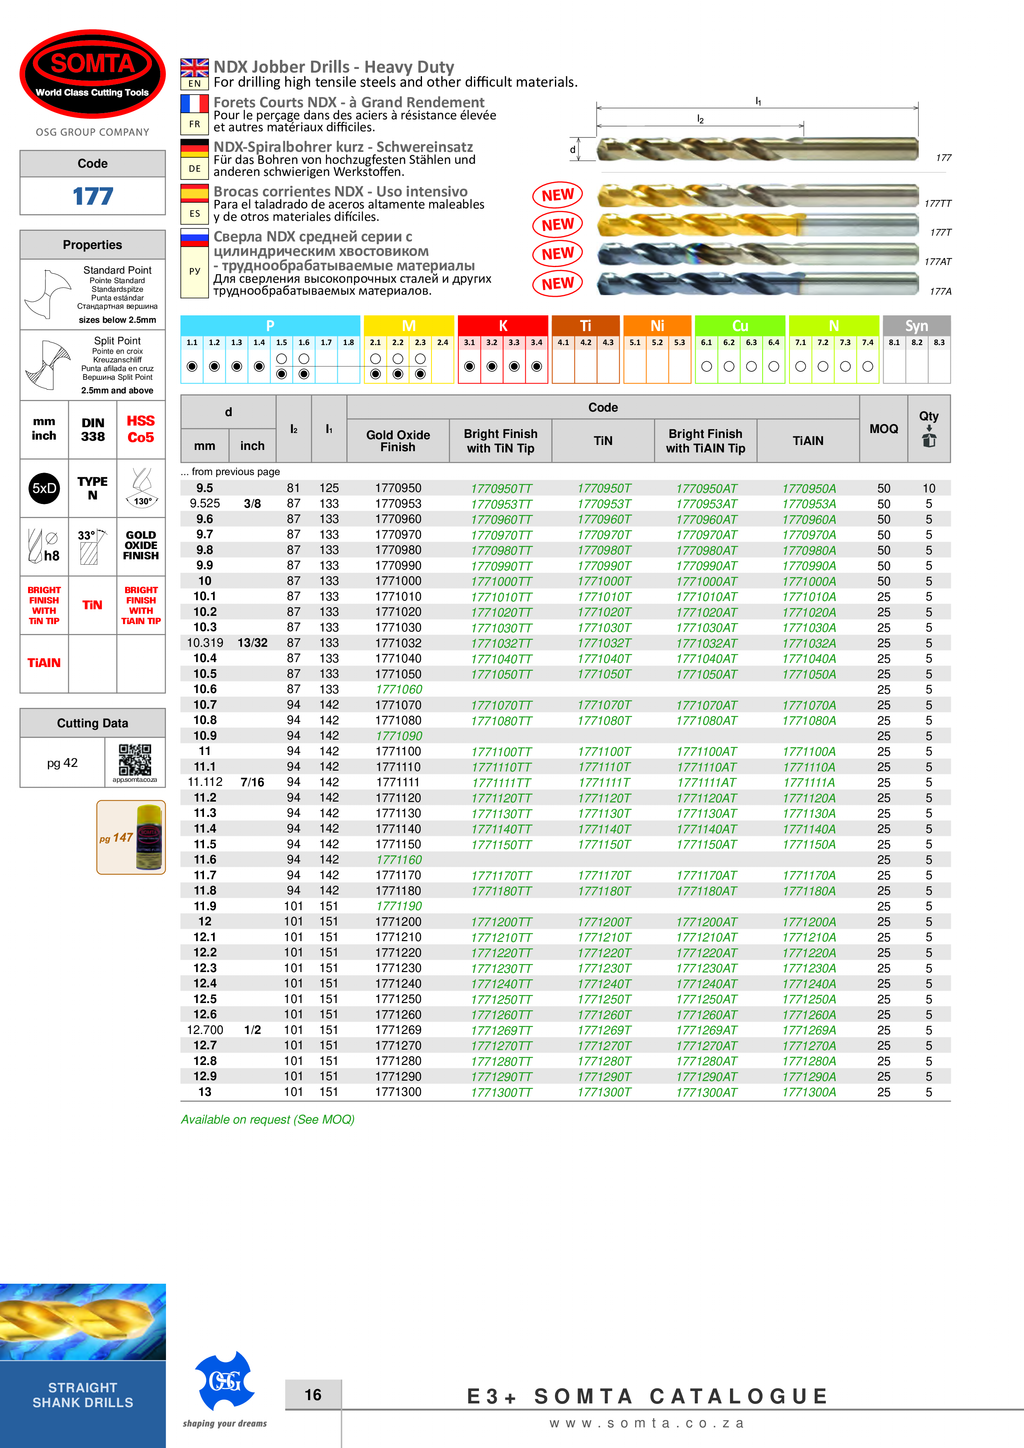Image resolution: width=1024 pixels, height=1448 pixels.
Task: Click the 33° helix angle icon
Action: pyautogui.click(x=92, y=547)
